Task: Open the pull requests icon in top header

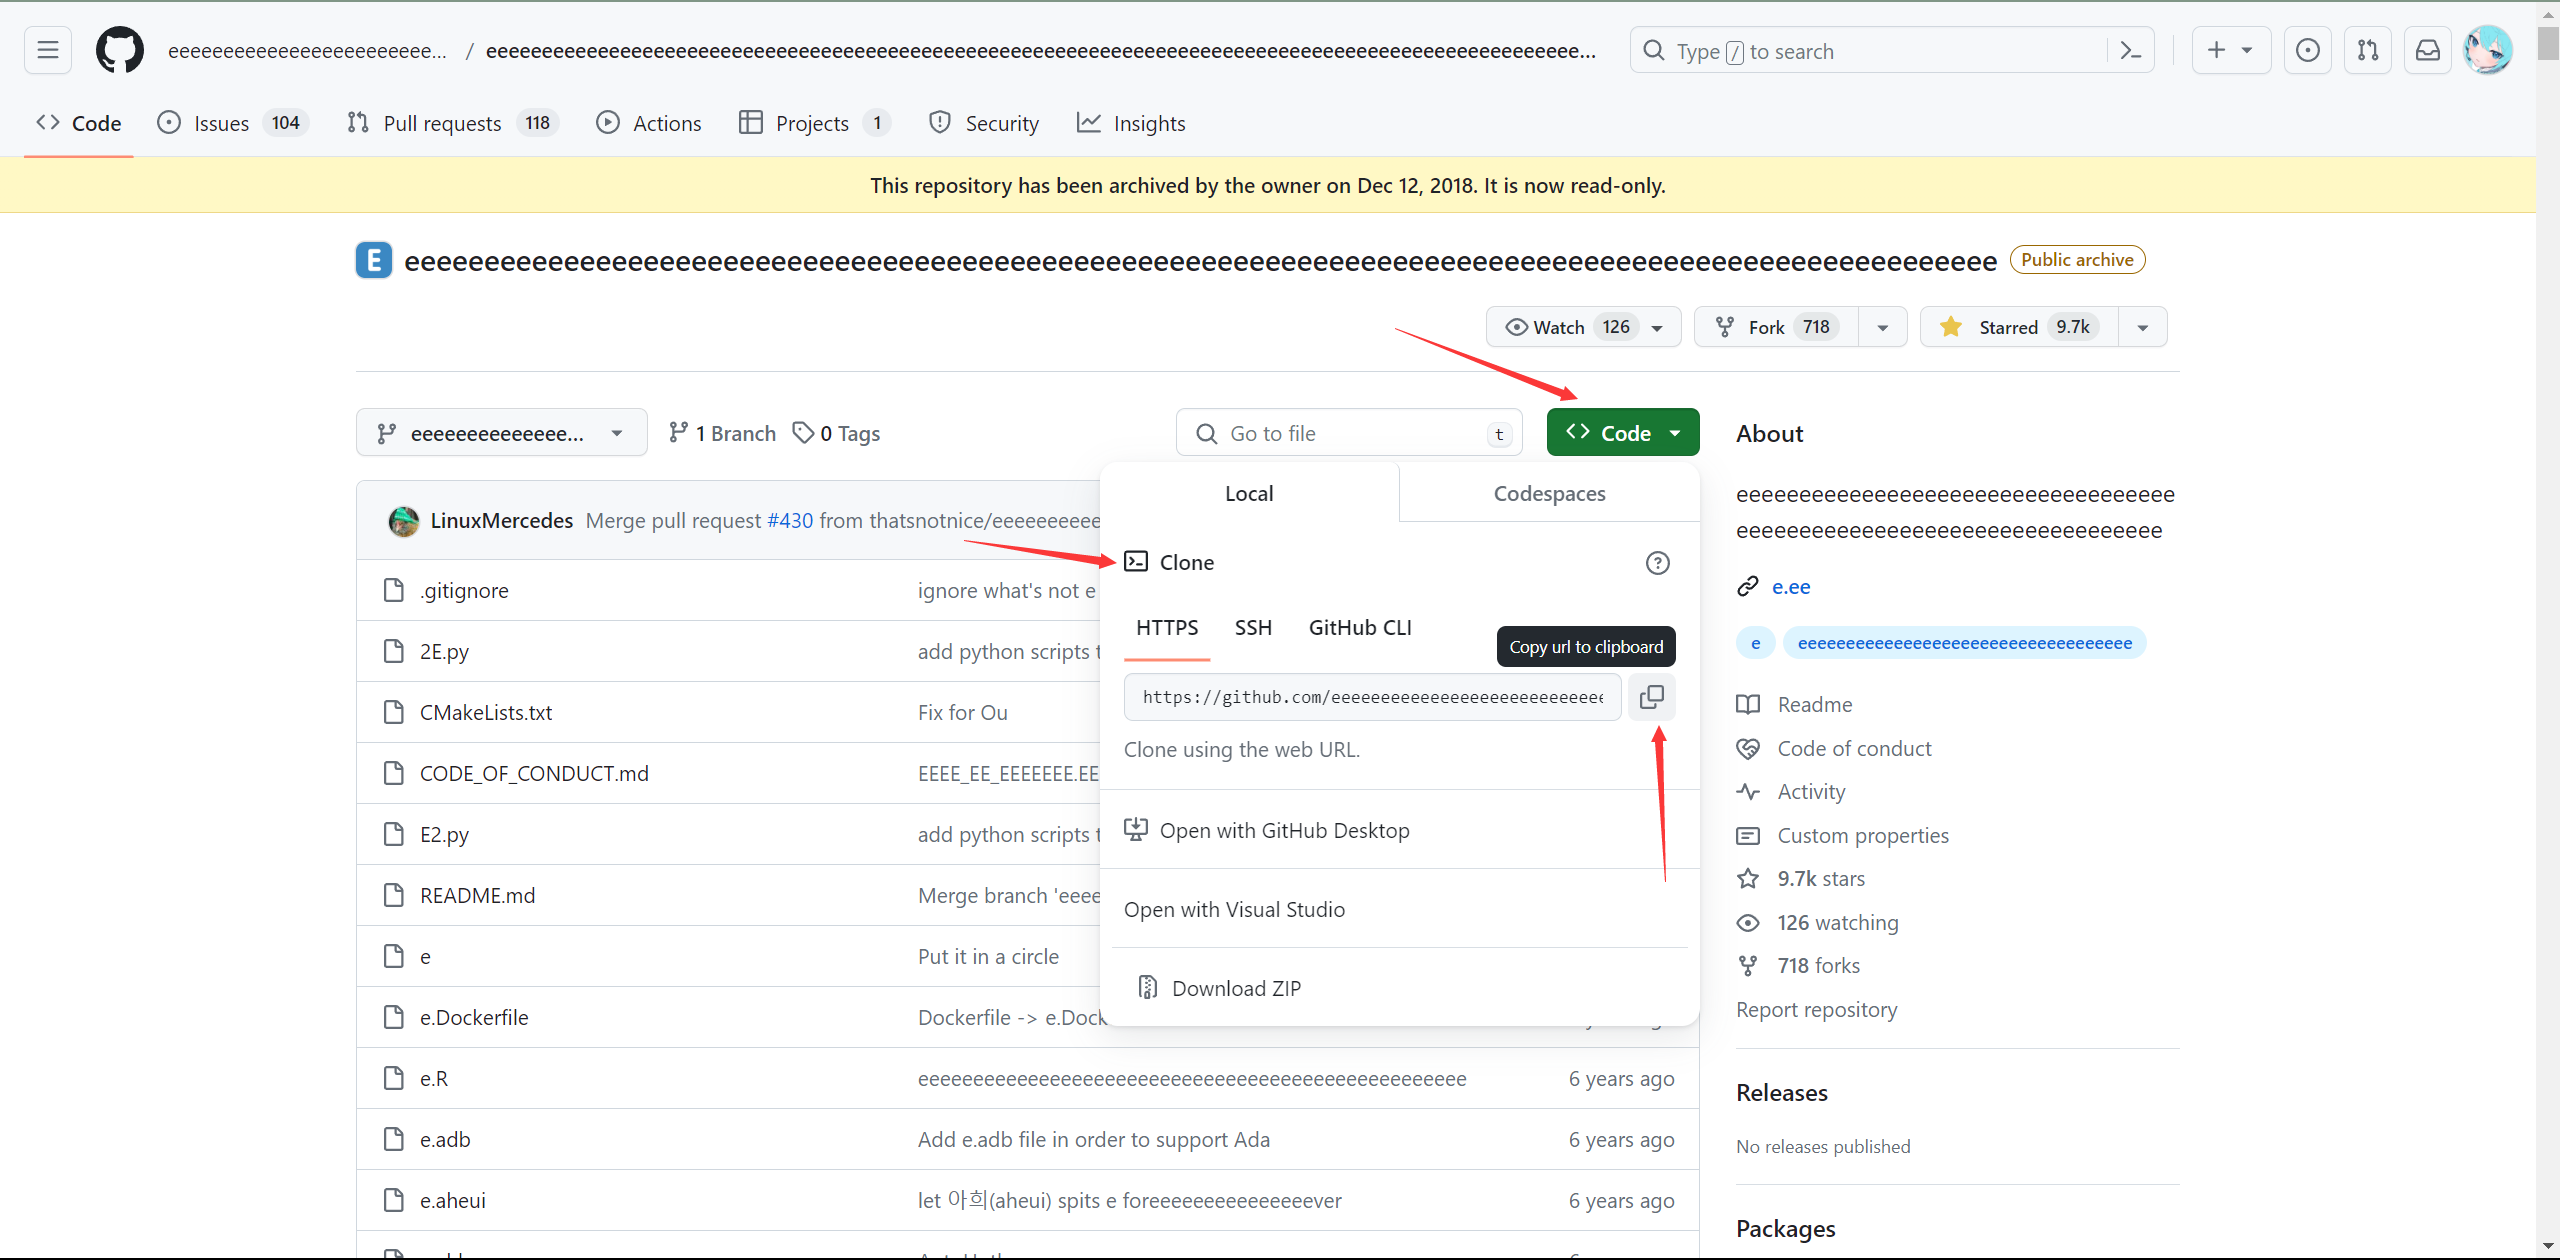Action: tap(2368, 50)
